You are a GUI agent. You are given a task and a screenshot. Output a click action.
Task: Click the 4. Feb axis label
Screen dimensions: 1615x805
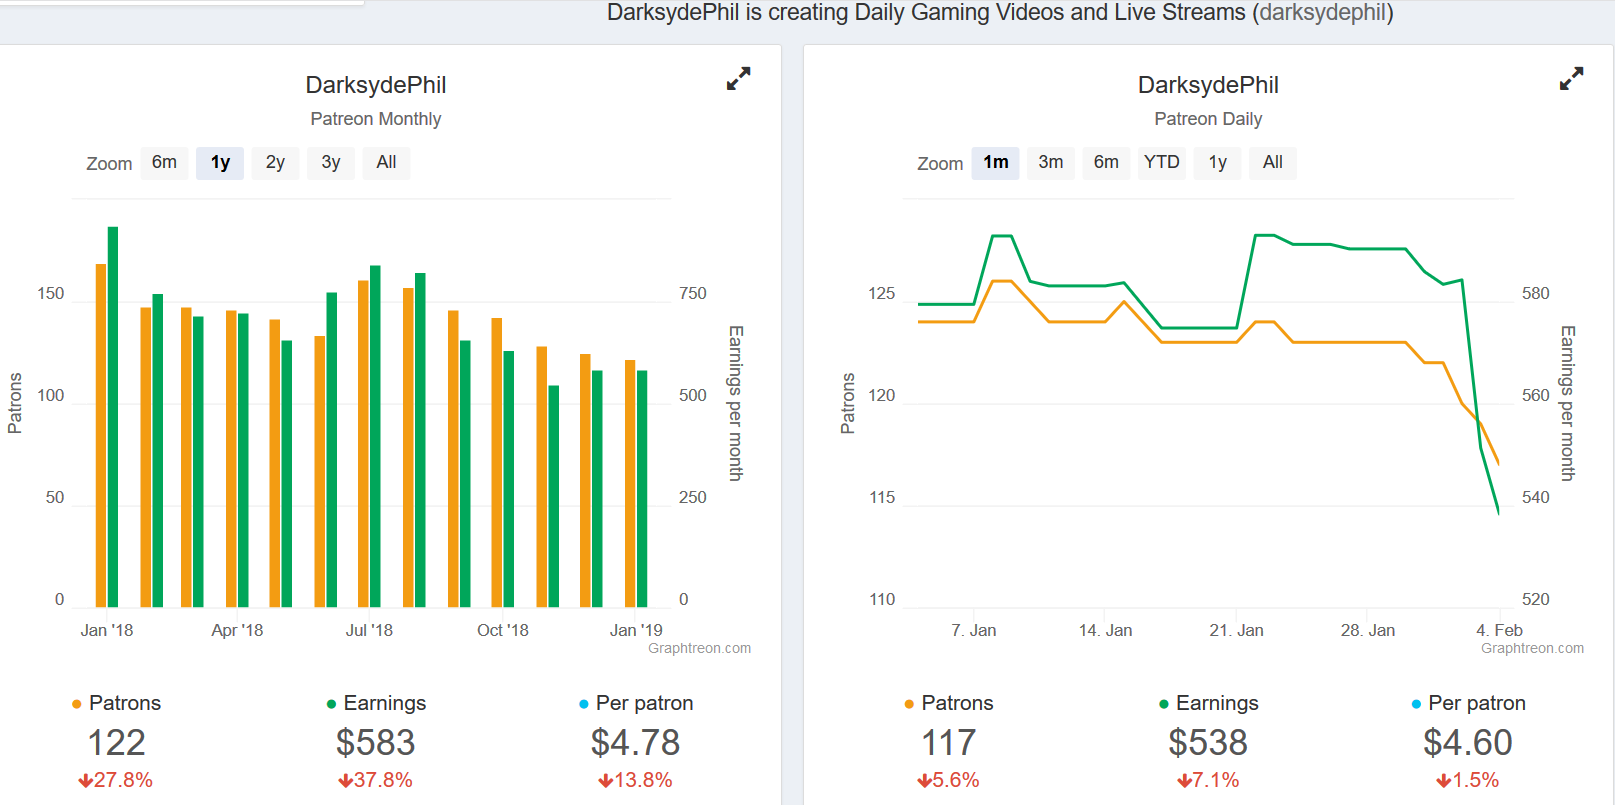(1499, 630)
